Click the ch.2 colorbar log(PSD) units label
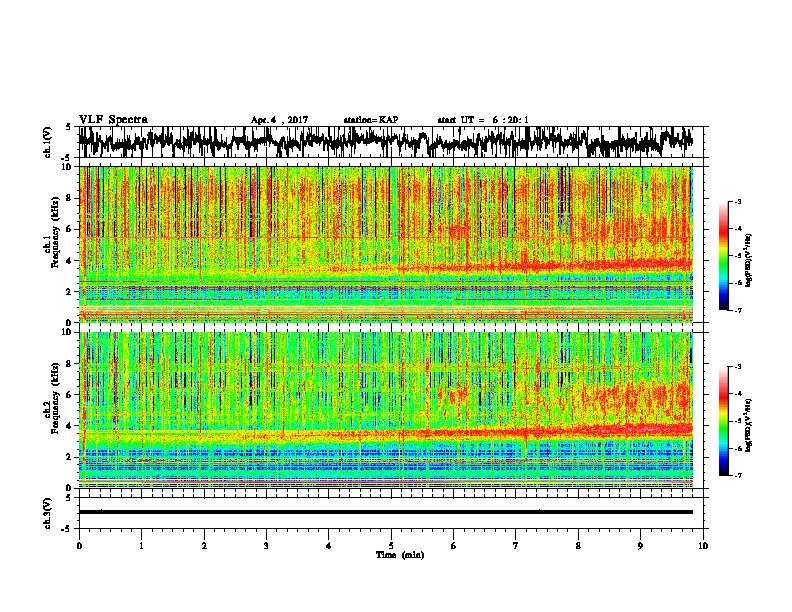 coord(749,423)
